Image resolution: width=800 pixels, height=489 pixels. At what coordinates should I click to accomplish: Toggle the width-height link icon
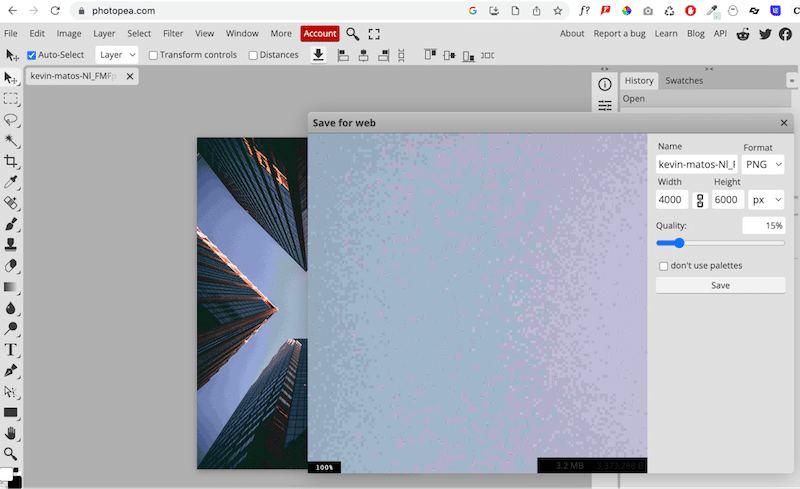click(x=700, y=200)
